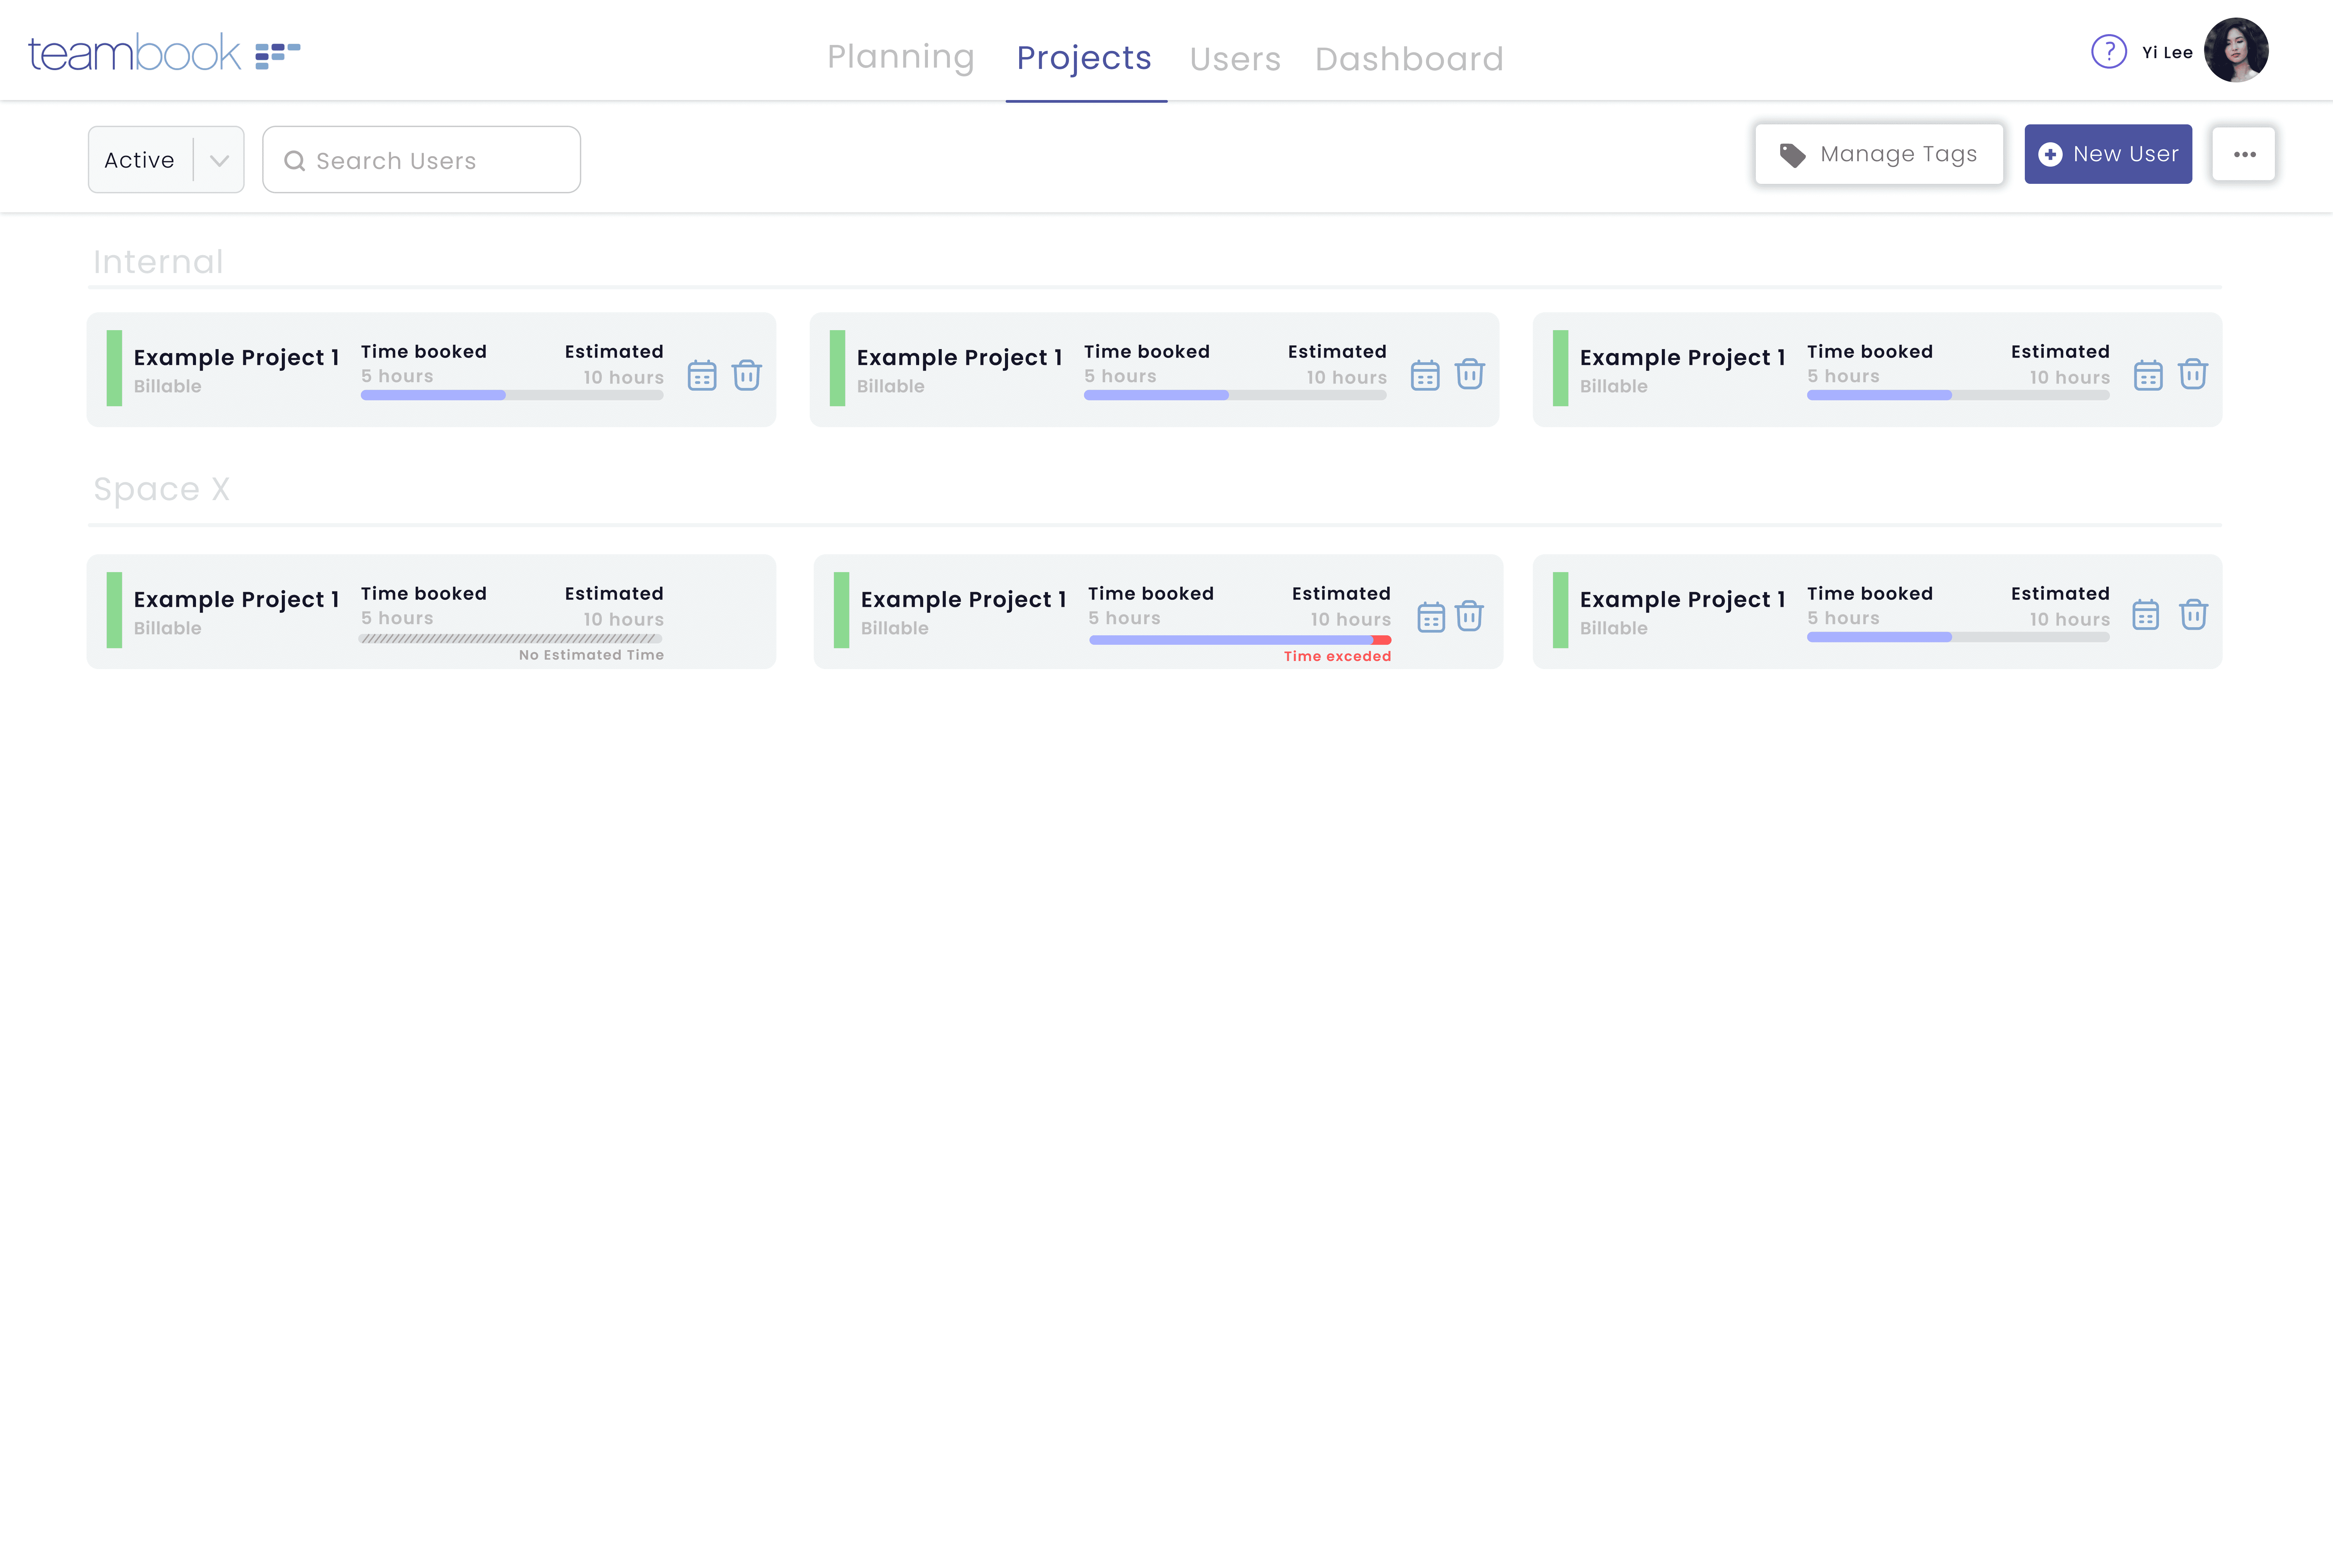
Task: Click calendar icon on last Space X project
Action: coord(2146,615)
